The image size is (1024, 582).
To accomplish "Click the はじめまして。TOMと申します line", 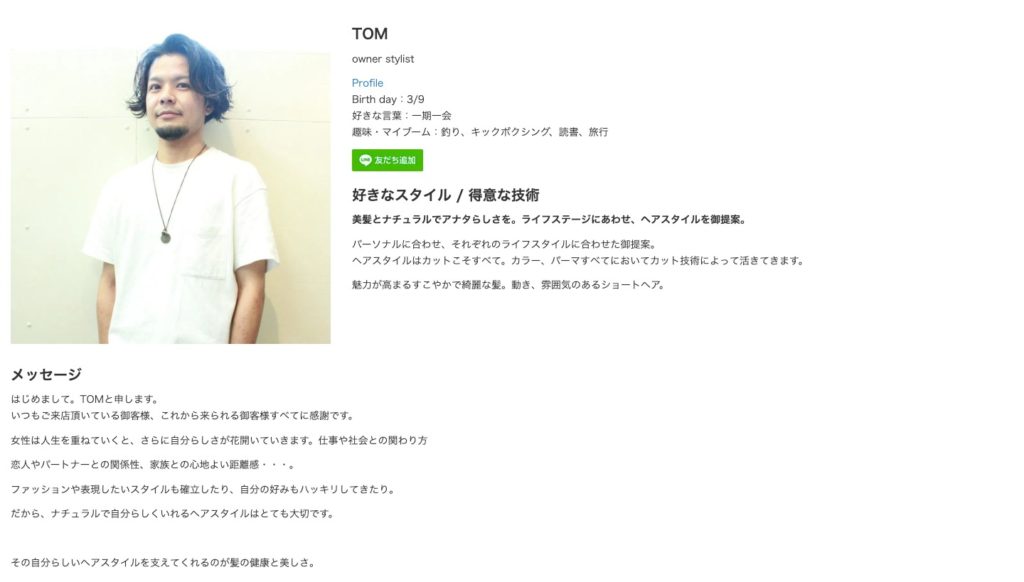I will pyautogui.click(x=84, y=399).
